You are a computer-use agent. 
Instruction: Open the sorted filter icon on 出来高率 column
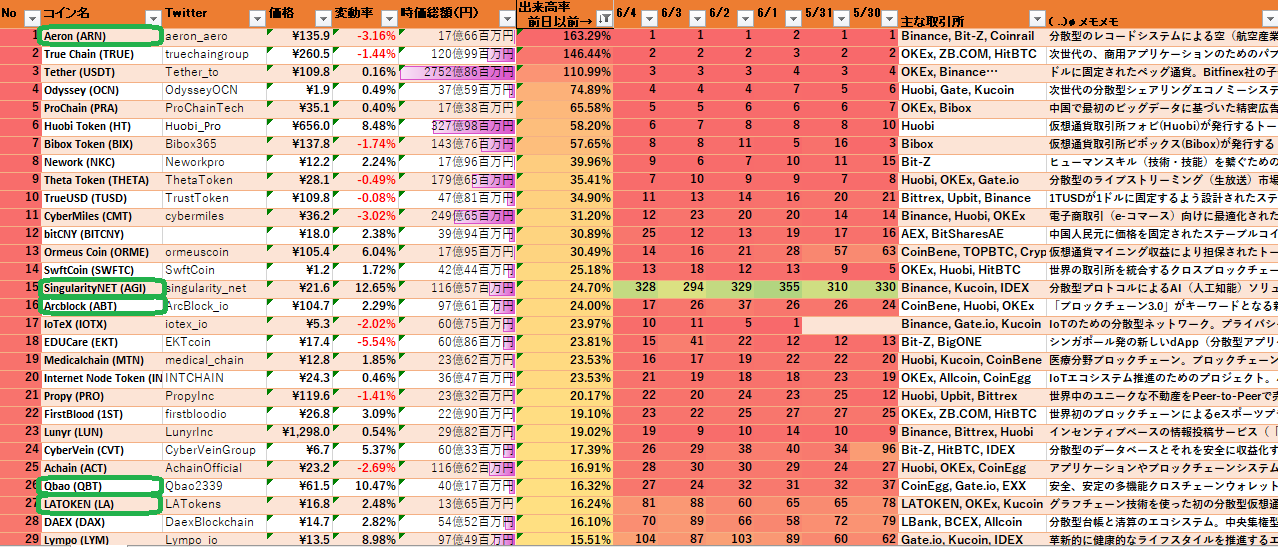pyautogui.click(x=604, y=18)
